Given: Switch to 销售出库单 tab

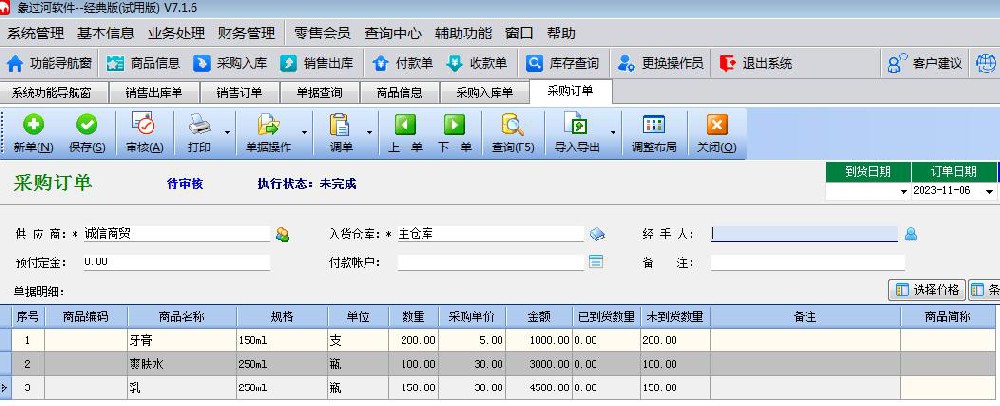Looking at the screenshot, I should (x=154, y=92).
